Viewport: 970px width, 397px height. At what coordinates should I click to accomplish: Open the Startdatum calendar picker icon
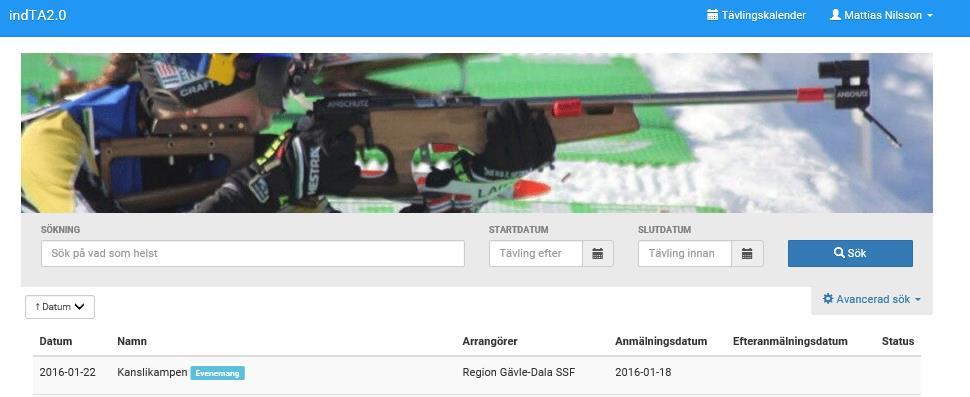tap(598, 254)
